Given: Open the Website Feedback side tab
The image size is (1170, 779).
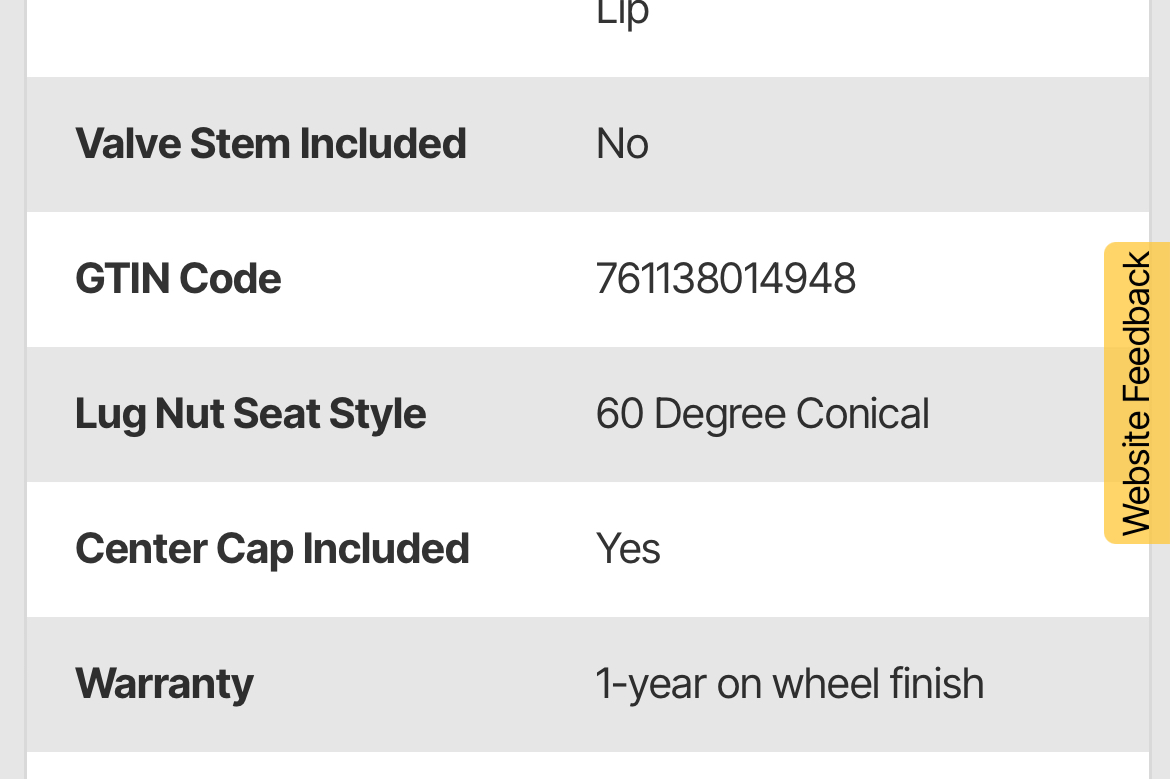Looking at the screenshot, I should [1137, 393].
